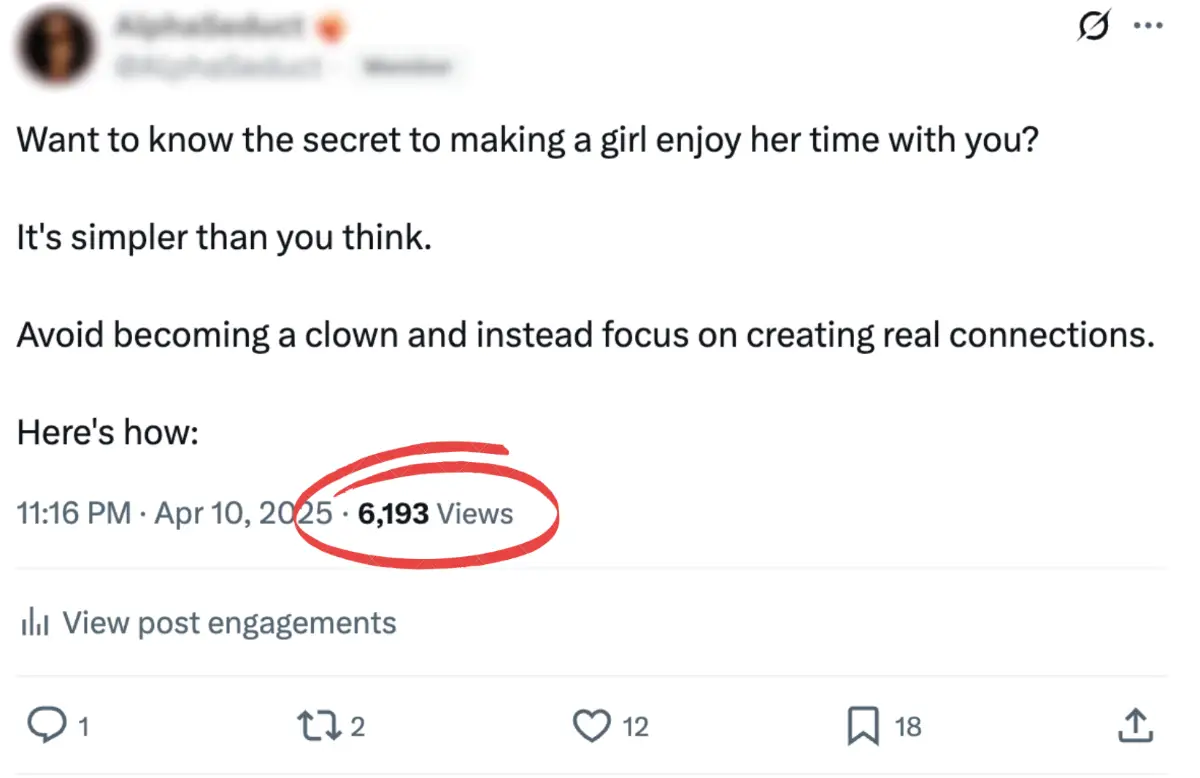Click the blurred author display name

(212, 28)
